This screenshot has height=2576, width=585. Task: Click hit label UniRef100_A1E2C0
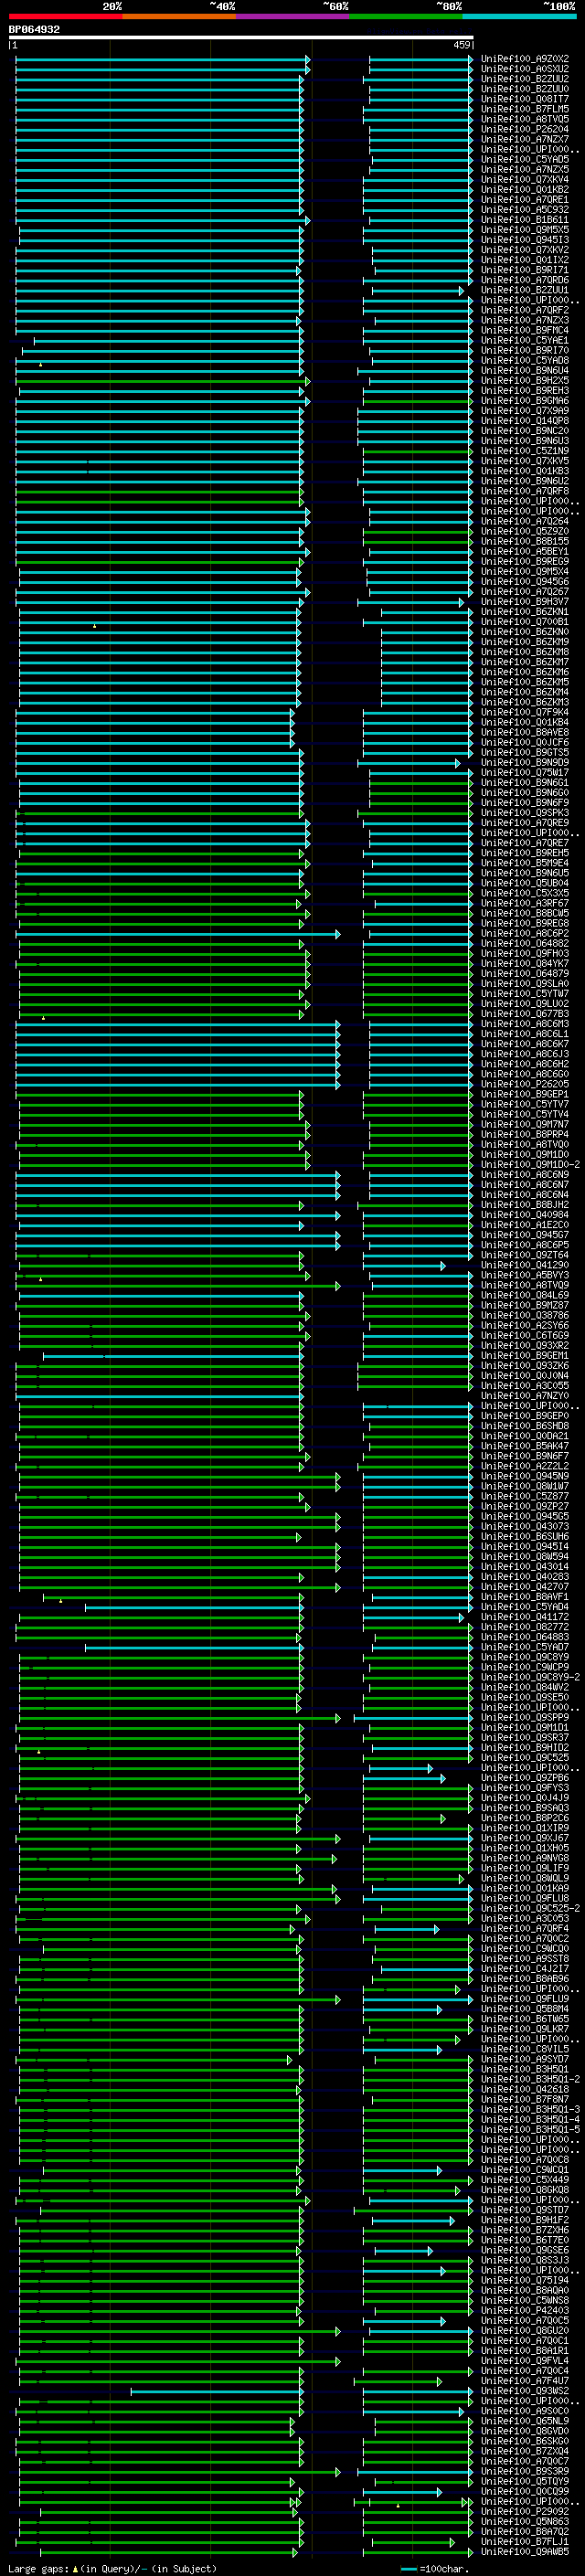pos(525,1225)
